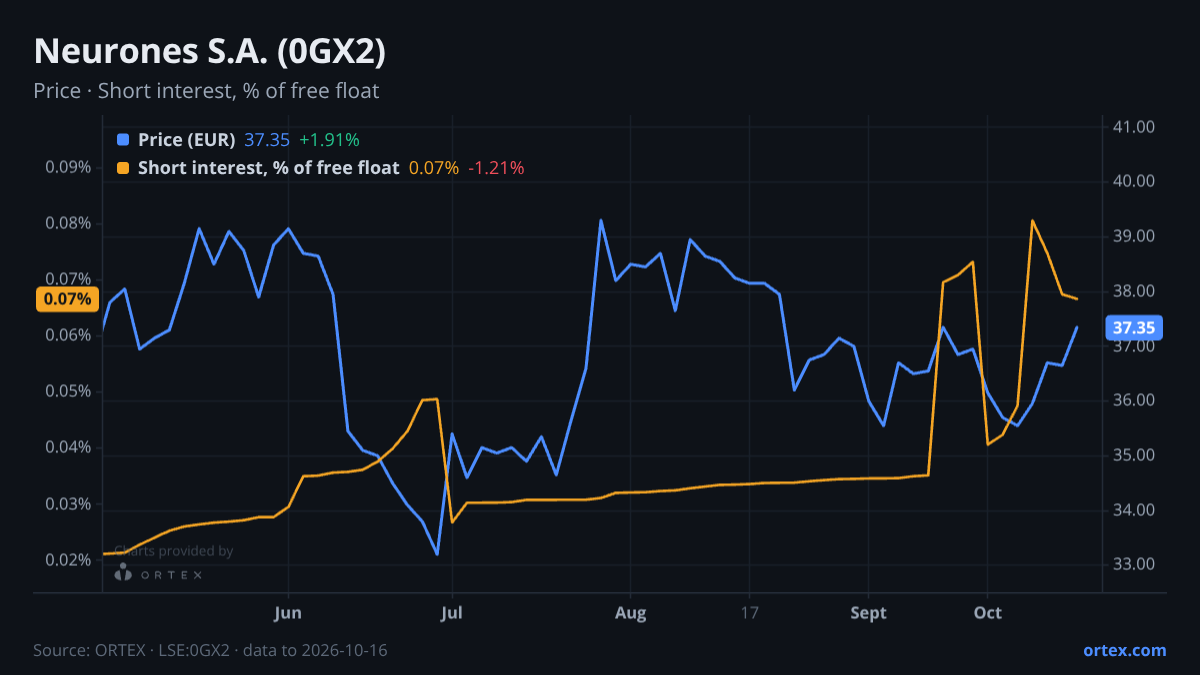Click the 0.03% left axis label

pyautogui.click(x=68, y=504)
